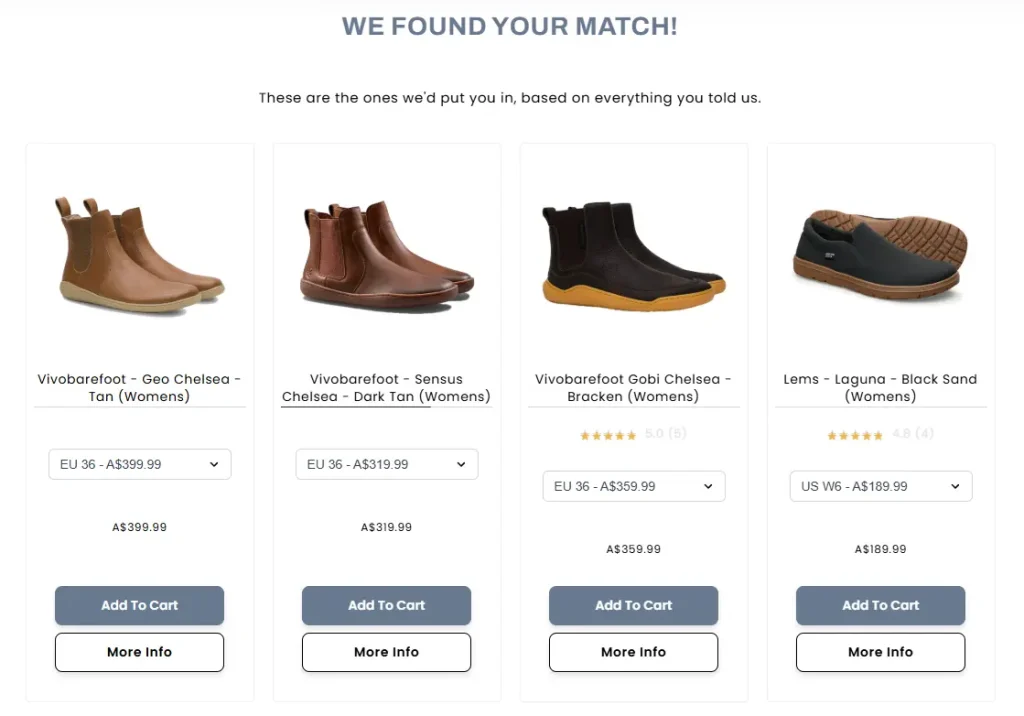The height and width of the screenshot is (716, 1024).
Task: View More Info for Lems Laguna
Action: (x=880, y=652)
